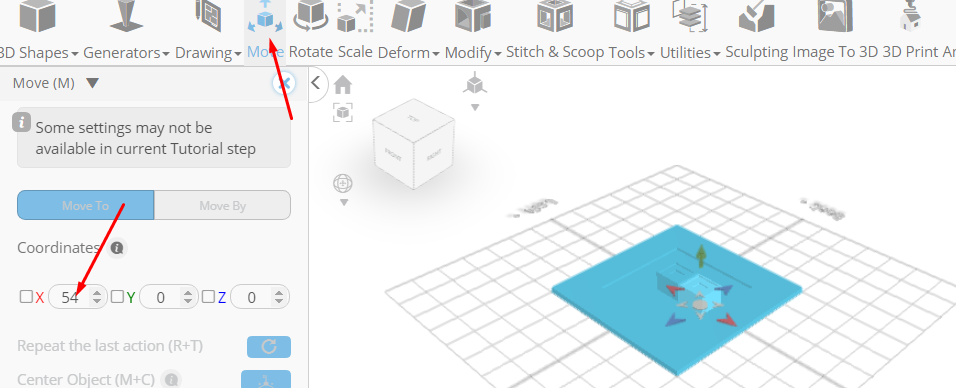Switch to Move By mode
Image resolution: width=956 pixels, height=388 pixels.
[x=223, y=205]
